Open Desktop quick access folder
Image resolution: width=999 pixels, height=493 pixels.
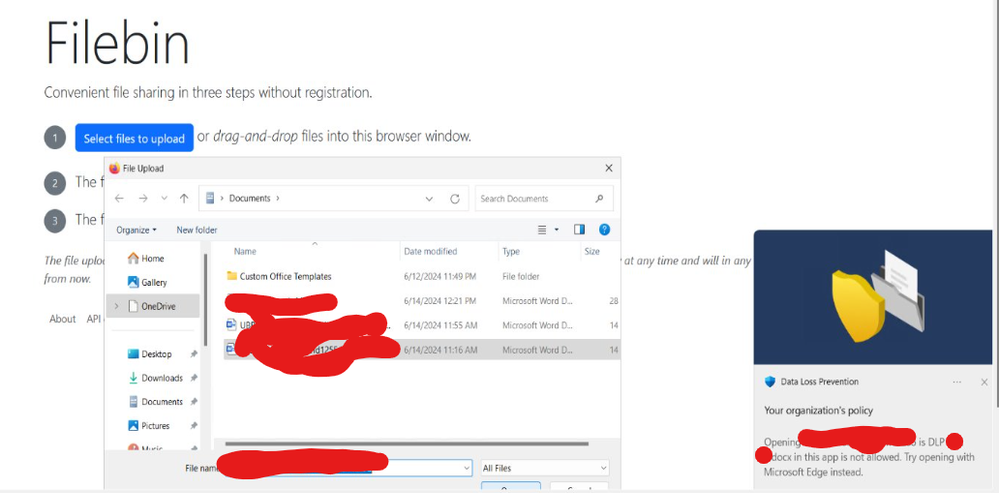(157, 354)
